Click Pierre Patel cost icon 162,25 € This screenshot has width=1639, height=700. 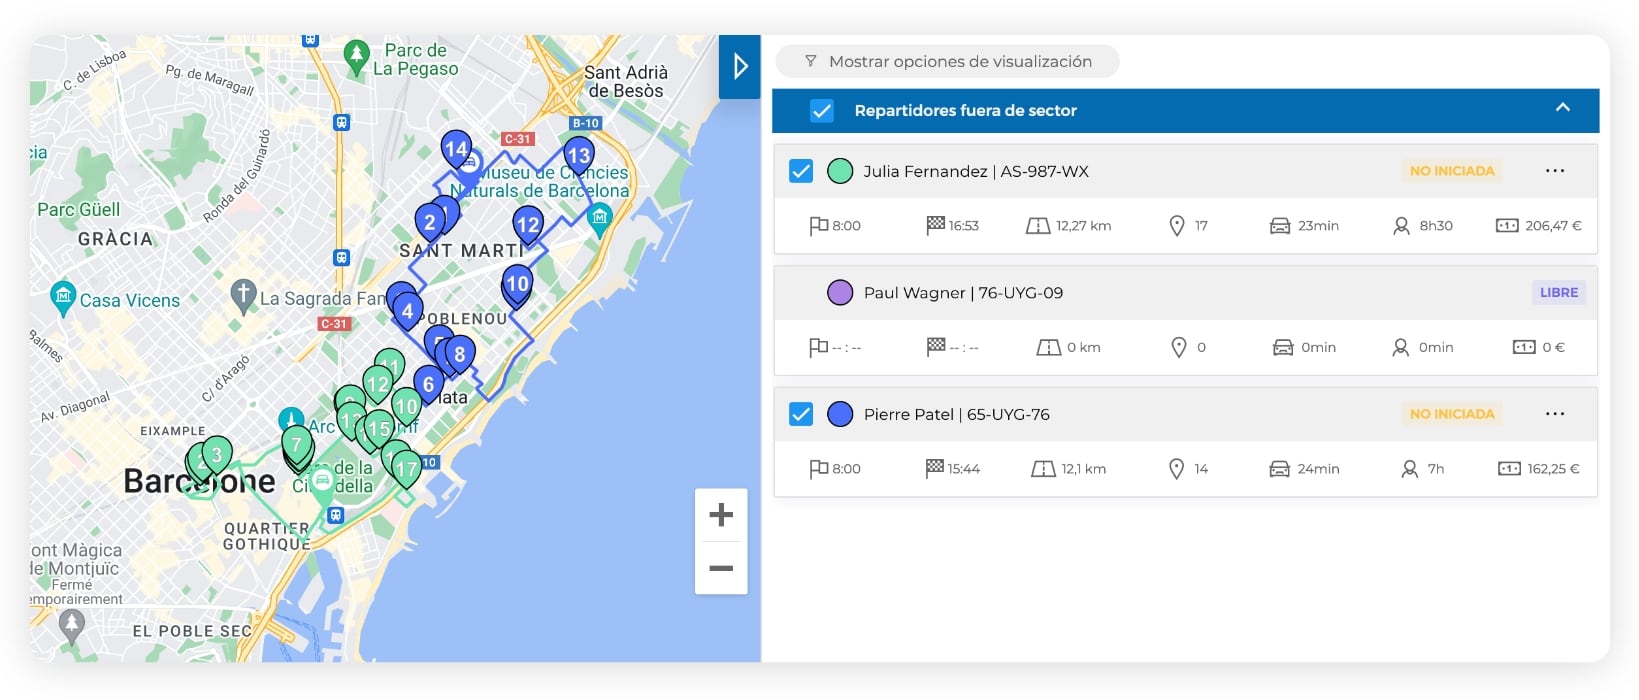pos(1509,469)
